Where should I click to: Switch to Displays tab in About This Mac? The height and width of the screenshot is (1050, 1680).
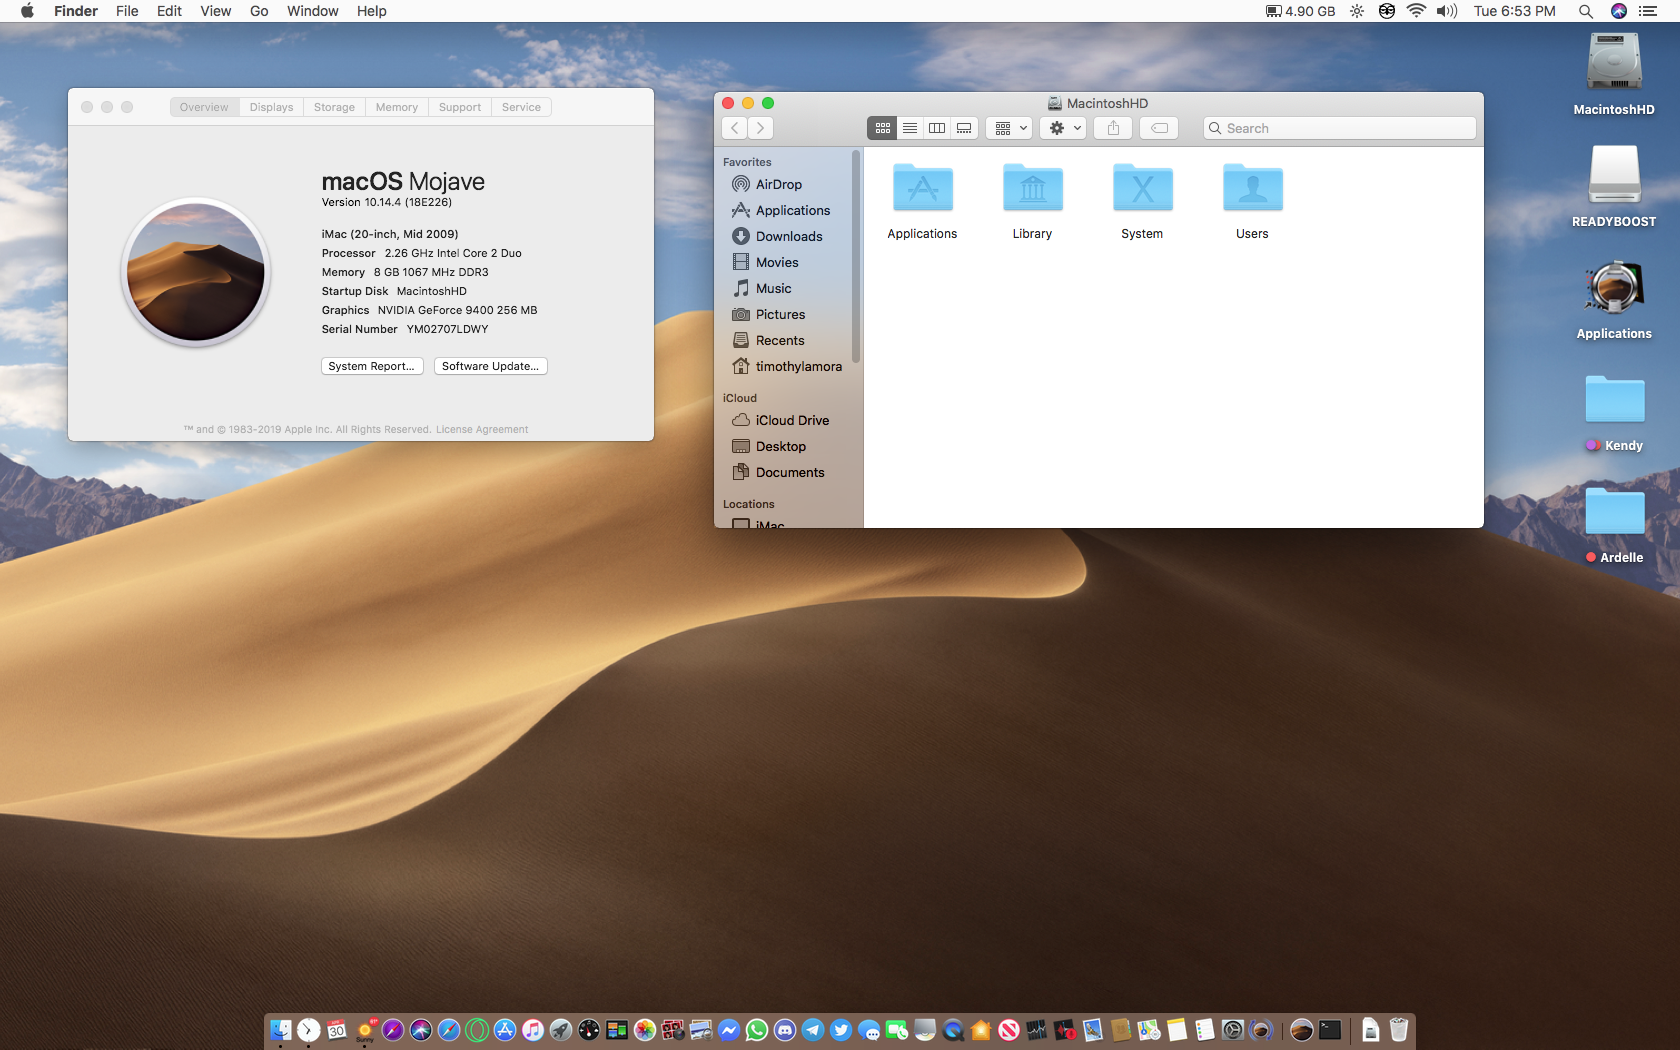[x=271, y=107]
